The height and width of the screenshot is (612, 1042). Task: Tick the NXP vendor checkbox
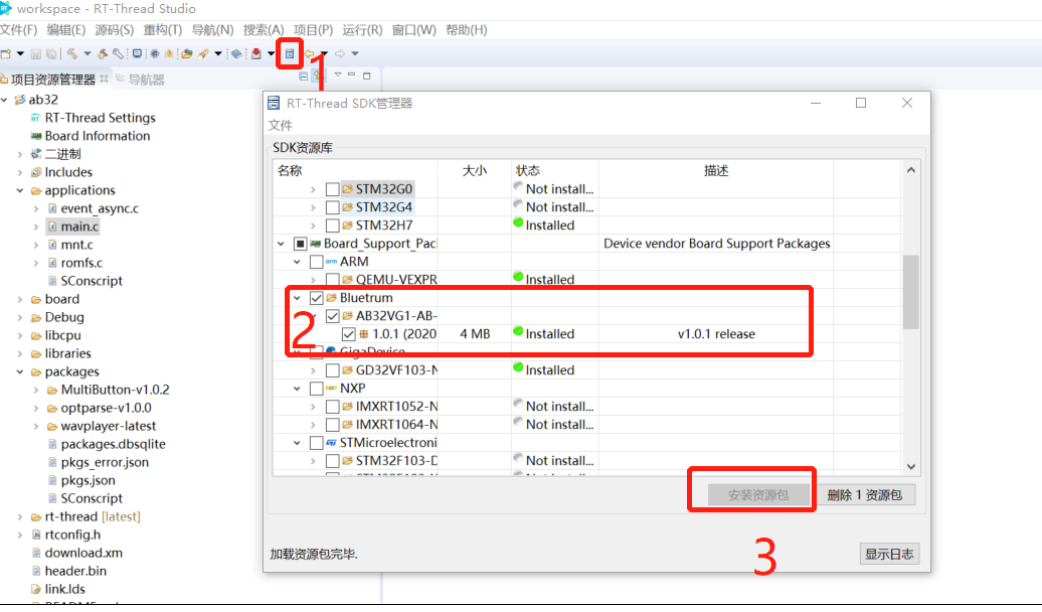[316, 388]
